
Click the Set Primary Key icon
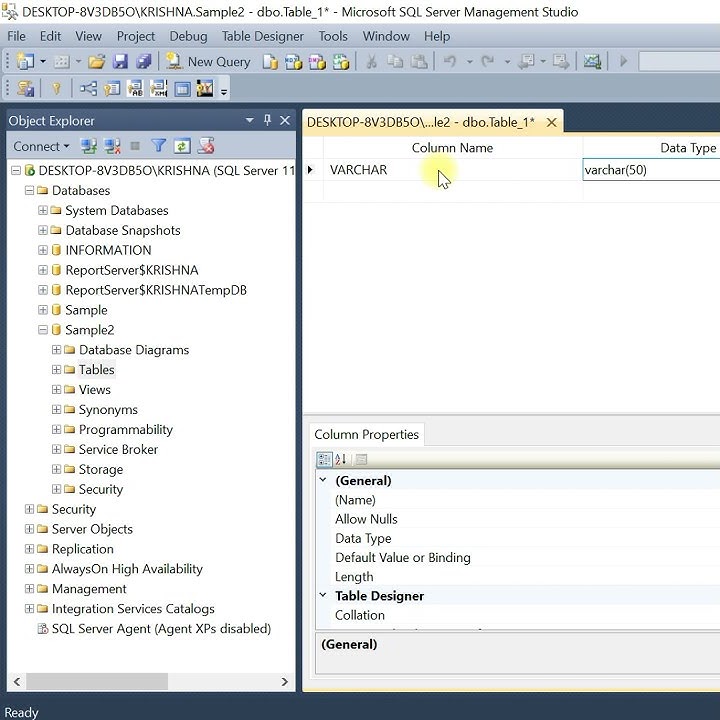56,88
